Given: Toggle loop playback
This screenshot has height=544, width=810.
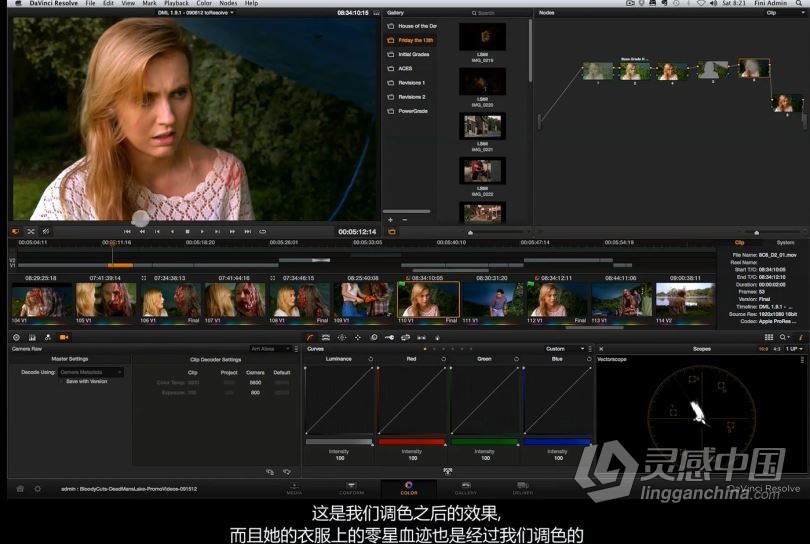Looking at the screenshot, I should [x=262, y=231].
